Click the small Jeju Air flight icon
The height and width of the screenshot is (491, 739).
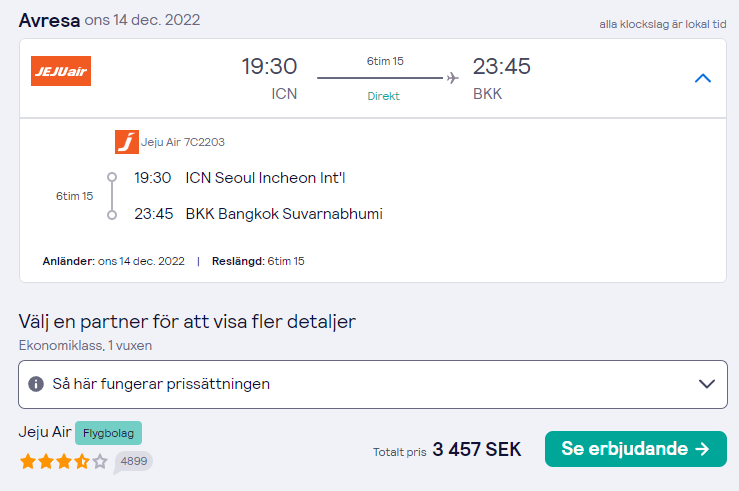point(126,142)
